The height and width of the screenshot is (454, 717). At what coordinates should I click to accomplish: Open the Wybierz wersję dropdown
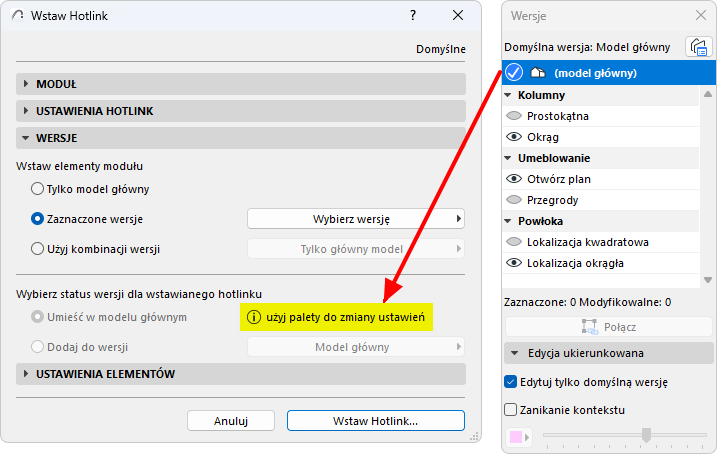click(x=356, y=218)
